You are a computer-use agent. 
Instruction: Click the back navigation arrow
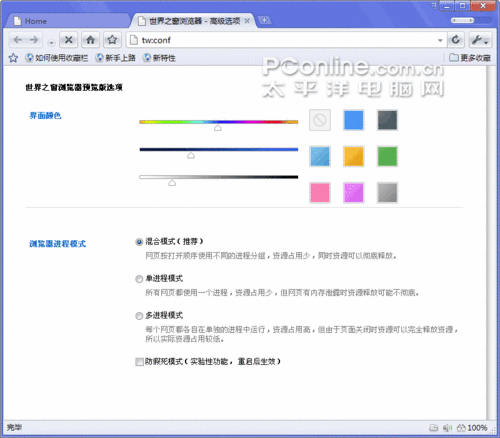(17, 40)
